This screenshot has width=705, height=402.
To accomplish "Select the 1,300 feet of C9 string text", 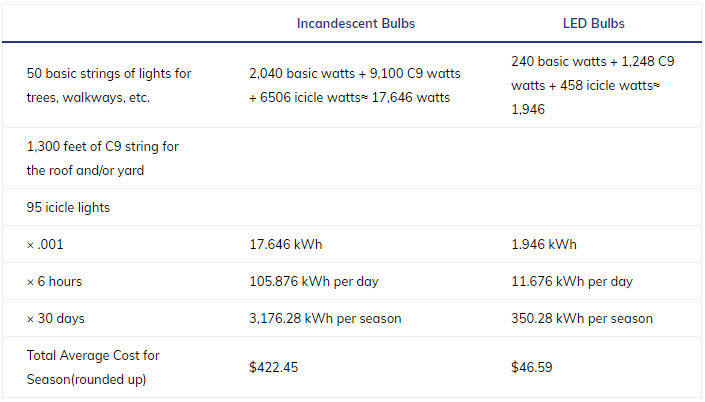I will 103,158.
